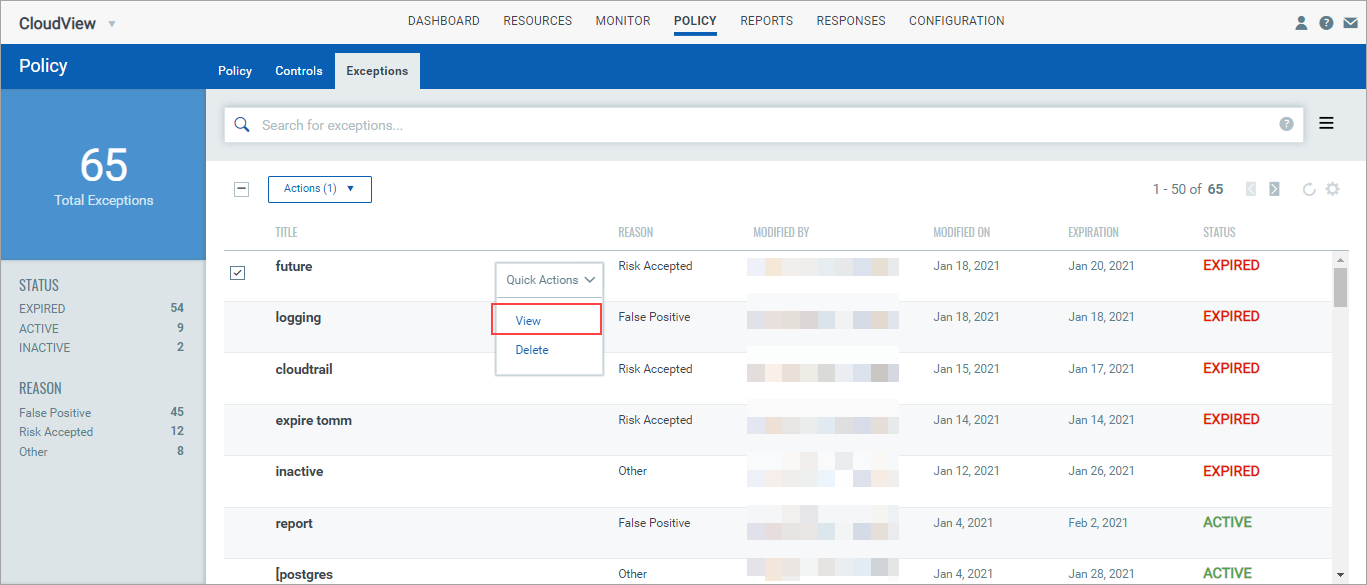Go to previous page arrow
Viewport: 1367px width, 585px height.
tap(1251, 189)
